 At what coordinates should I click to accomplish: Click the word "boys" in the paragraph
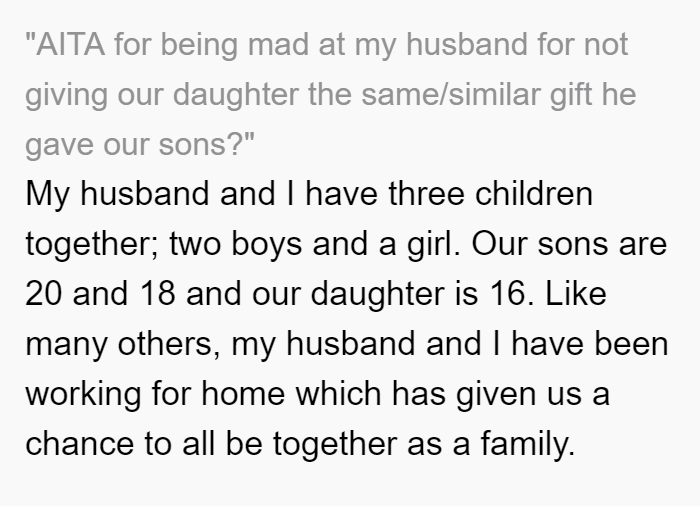click(267, 244)
